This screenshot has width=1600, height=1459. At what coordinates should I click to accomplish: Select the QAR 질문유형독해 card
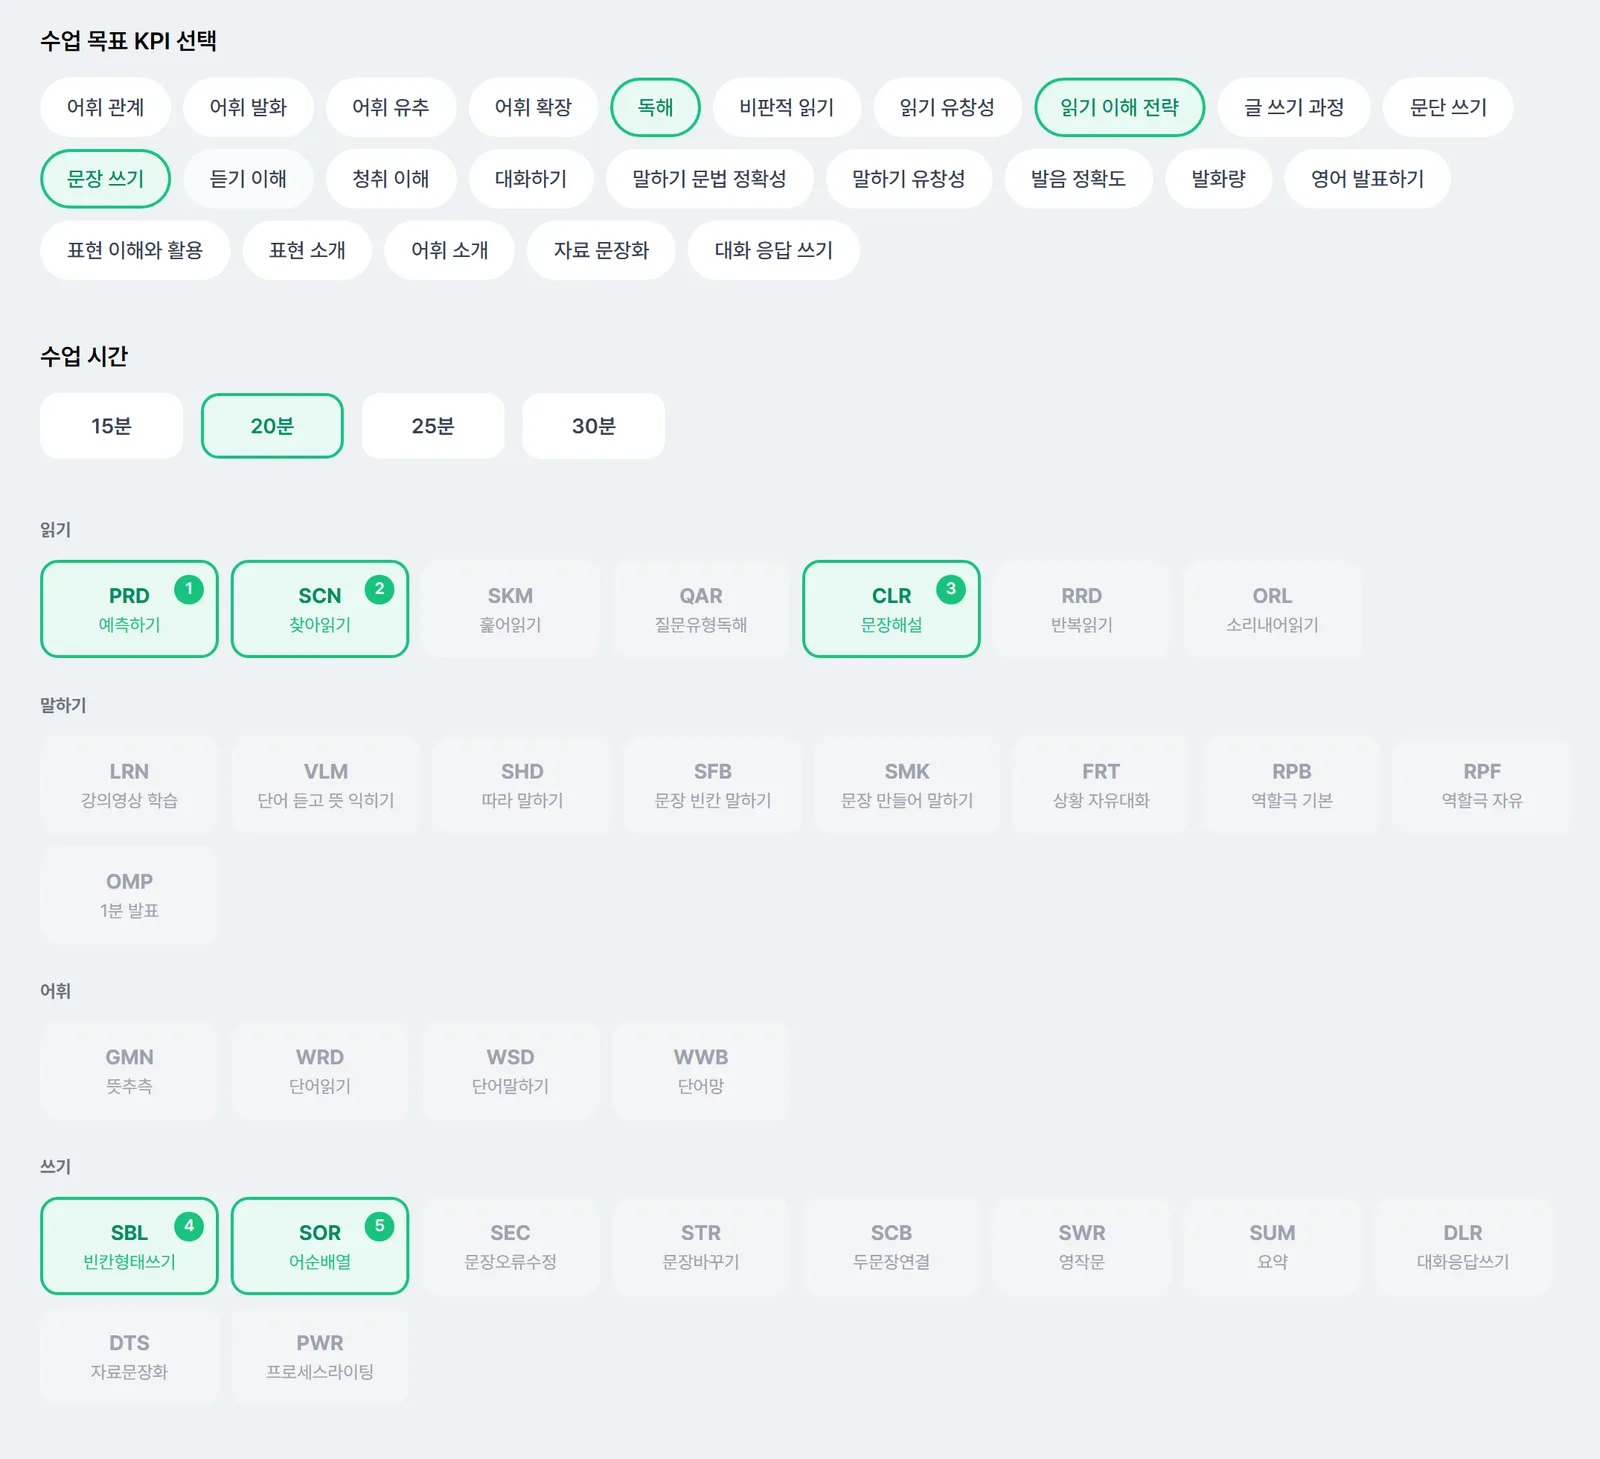point(701,609)
